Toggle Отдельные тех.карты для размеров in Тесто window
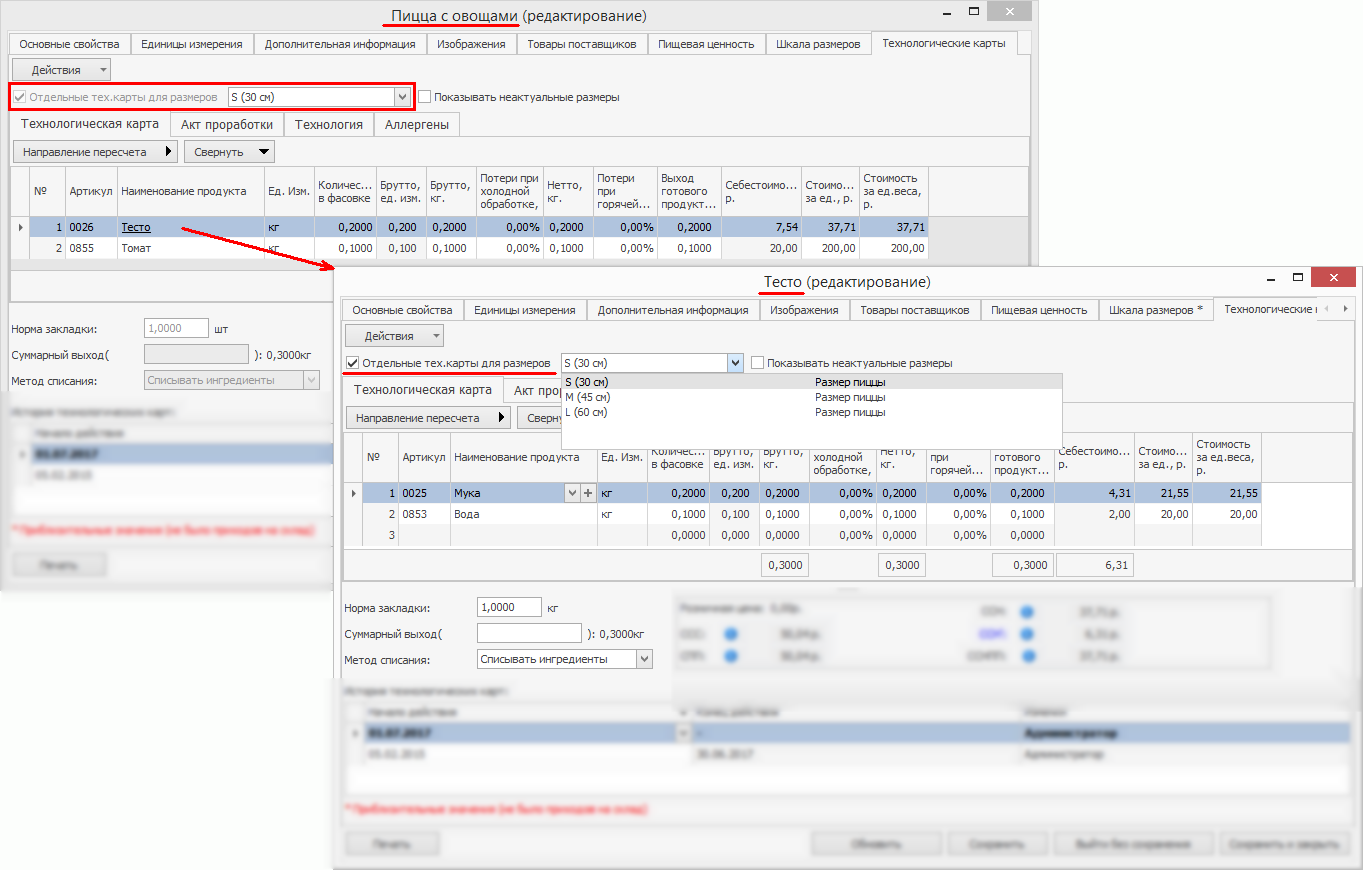The height and width of the screenshot is (870, 1363). 351,363
